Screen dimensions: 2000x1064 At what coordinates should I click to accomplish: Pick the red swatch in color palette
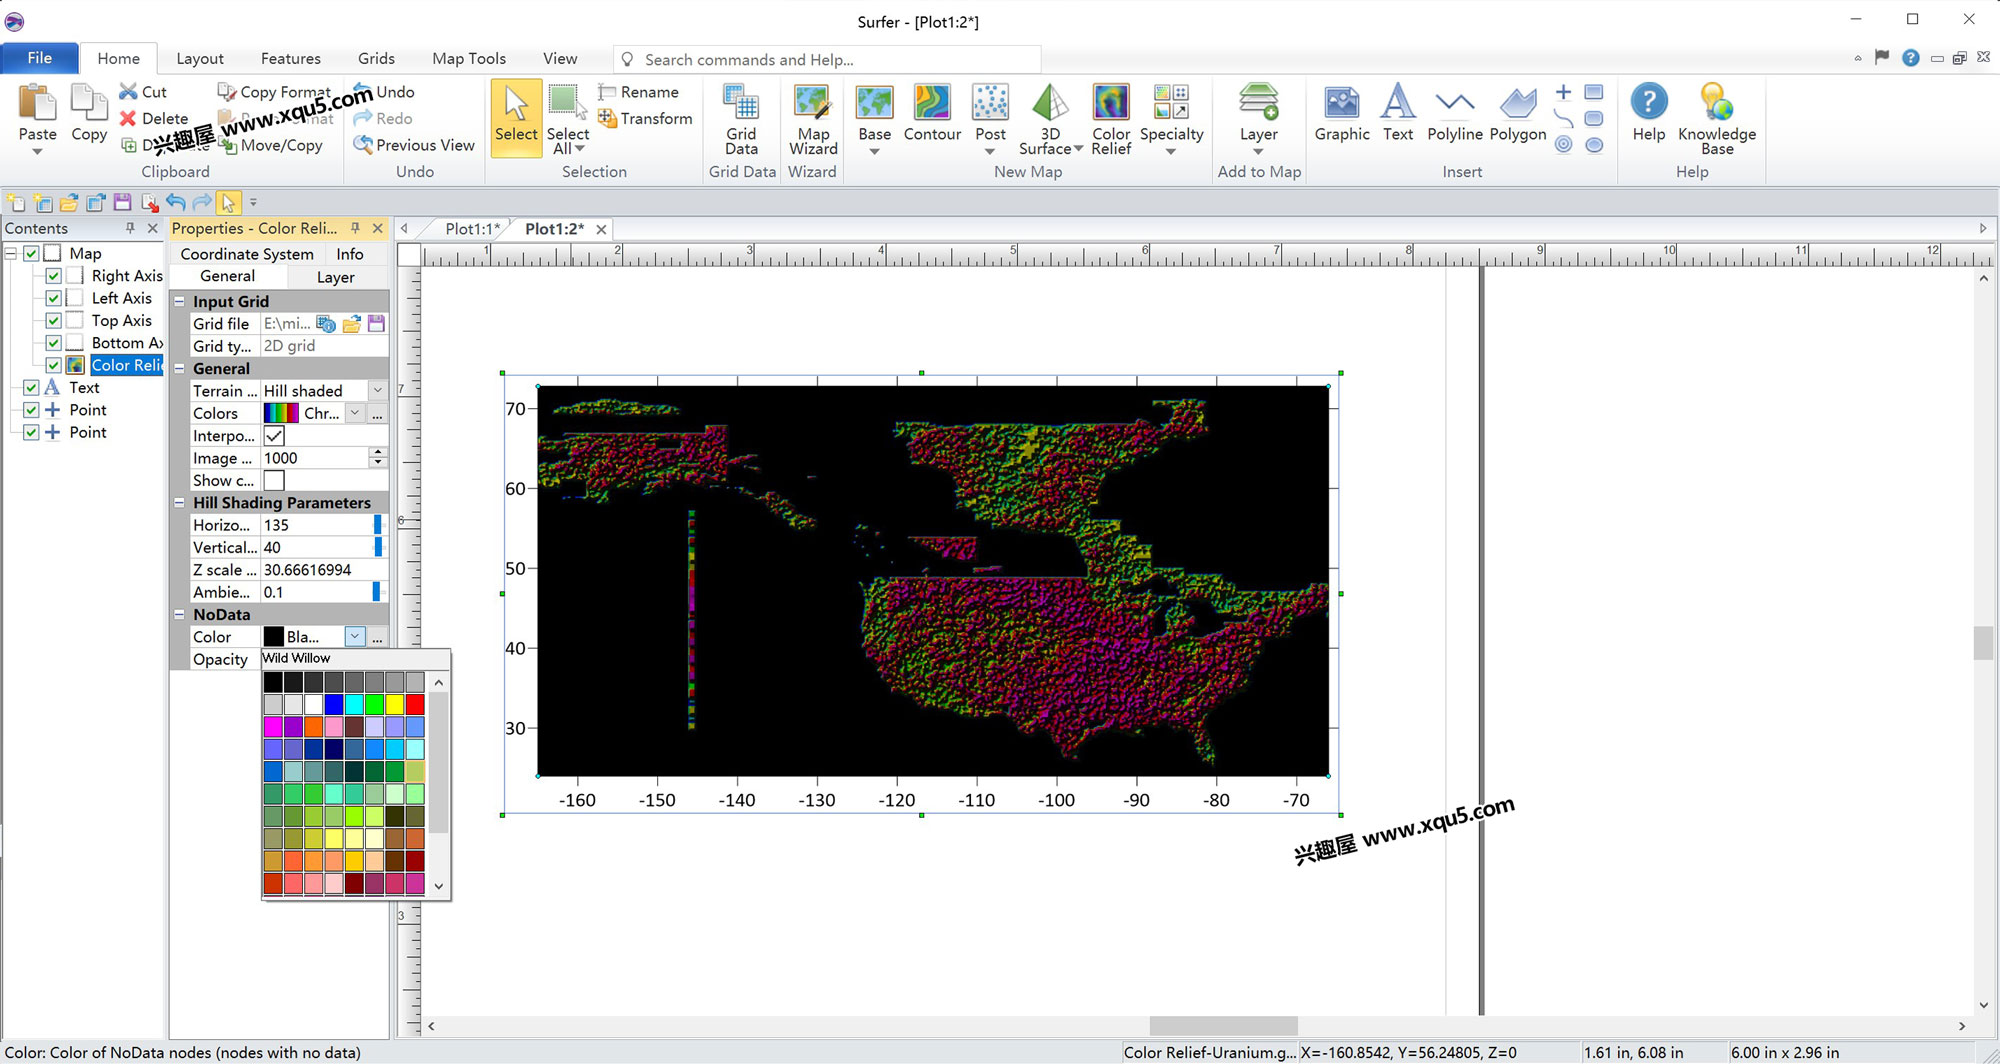tap(415, 704)
